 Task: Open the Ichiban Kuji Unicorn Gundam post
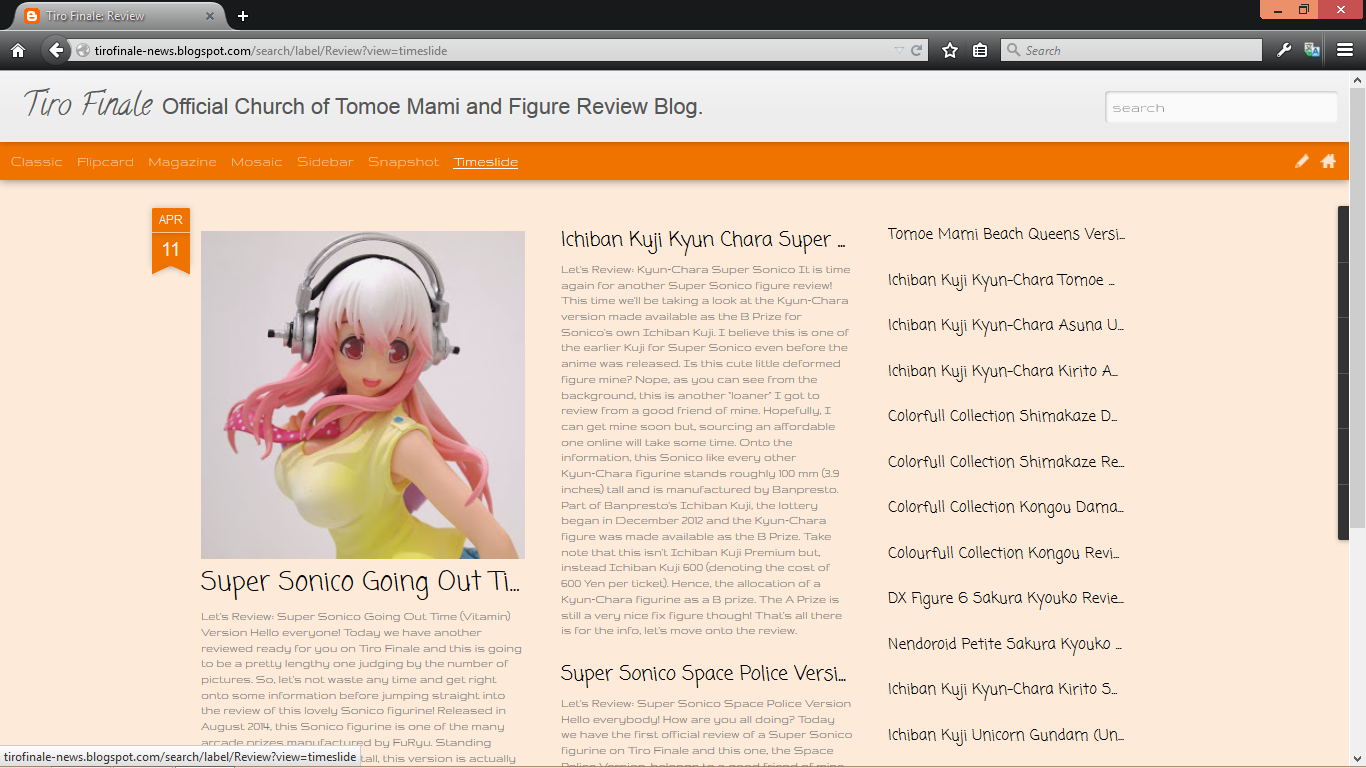[x=1006, y=736]
